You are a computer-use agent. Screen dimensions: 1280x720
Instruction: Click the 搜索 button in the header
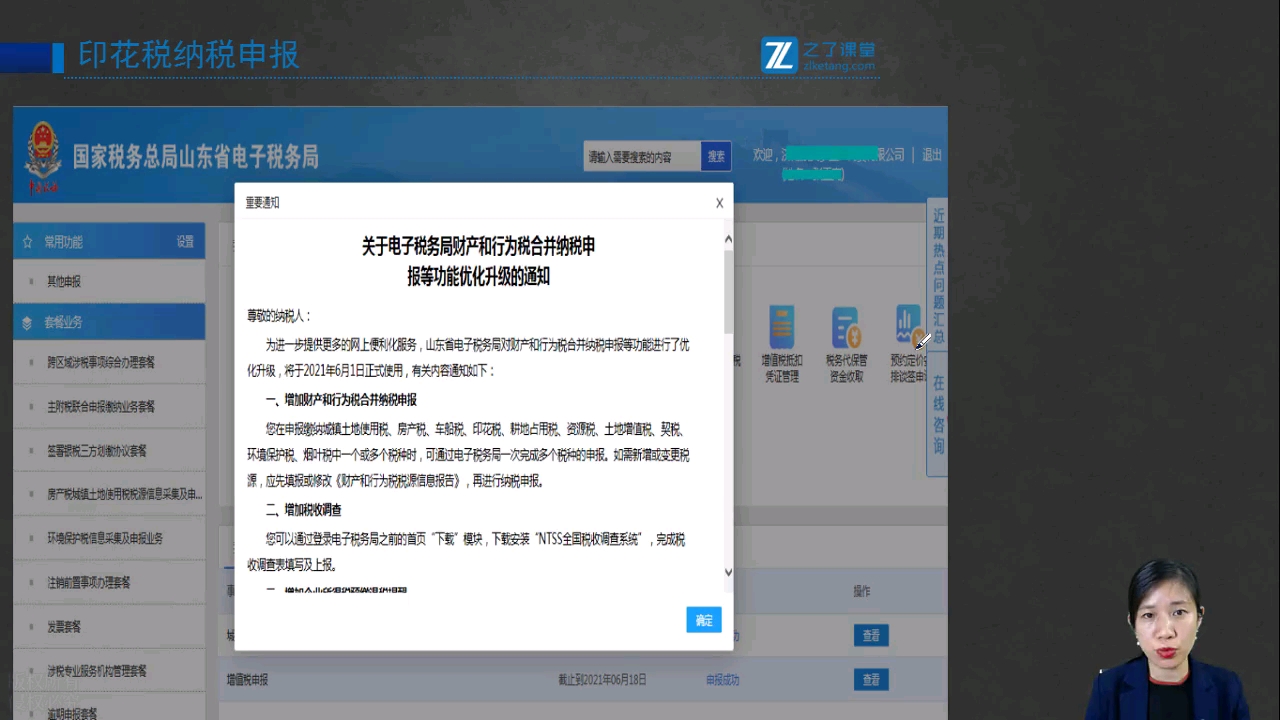click(716, 157)
